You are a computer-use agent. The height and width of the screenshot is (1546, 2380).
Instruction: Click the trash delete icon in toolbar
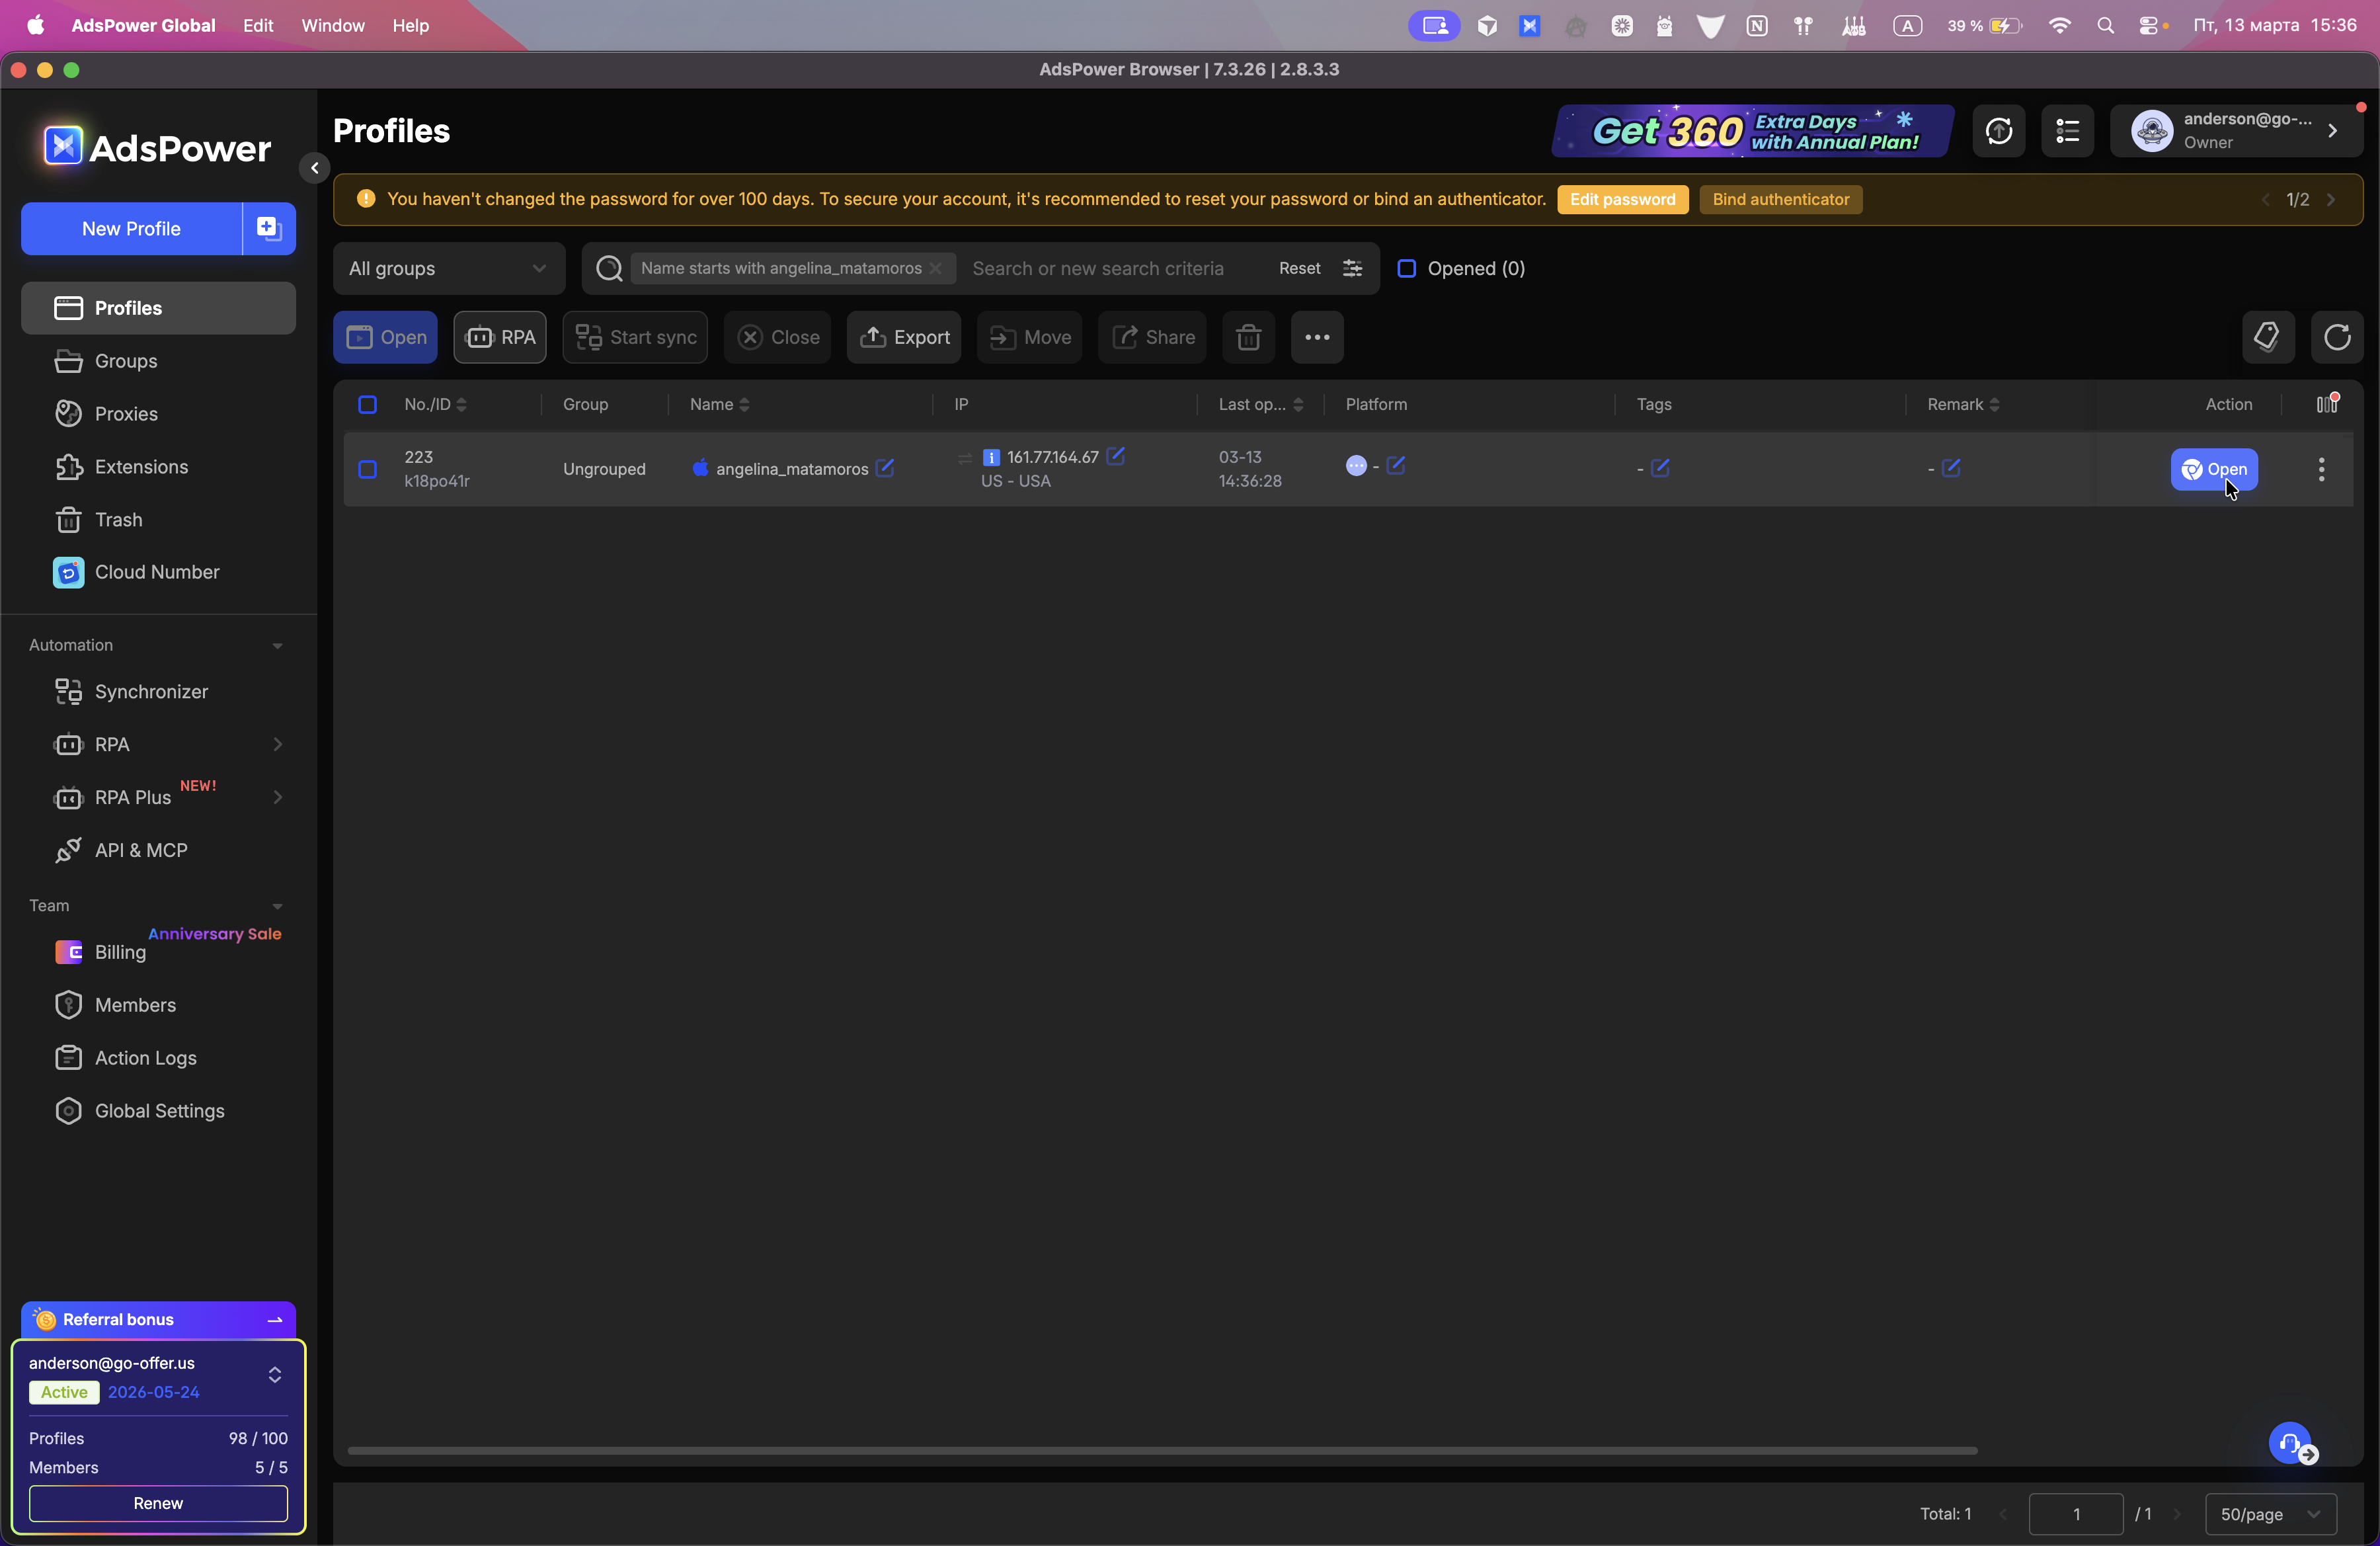click(x=1248, y=337)
